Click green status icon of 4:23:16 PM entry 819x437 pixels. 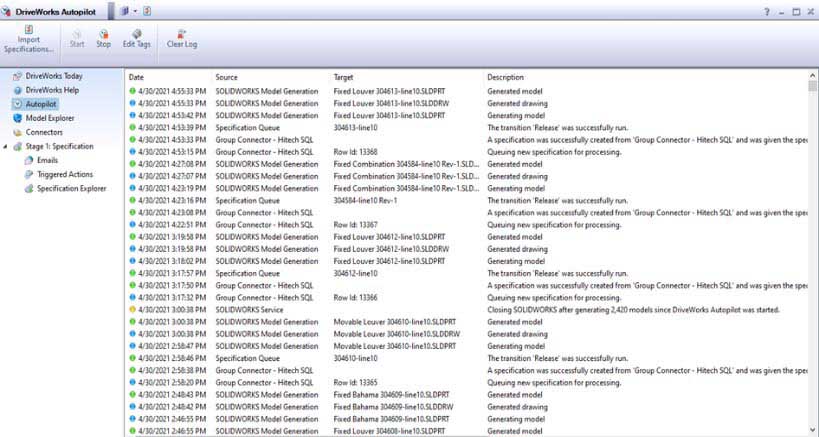pos(133,200)
